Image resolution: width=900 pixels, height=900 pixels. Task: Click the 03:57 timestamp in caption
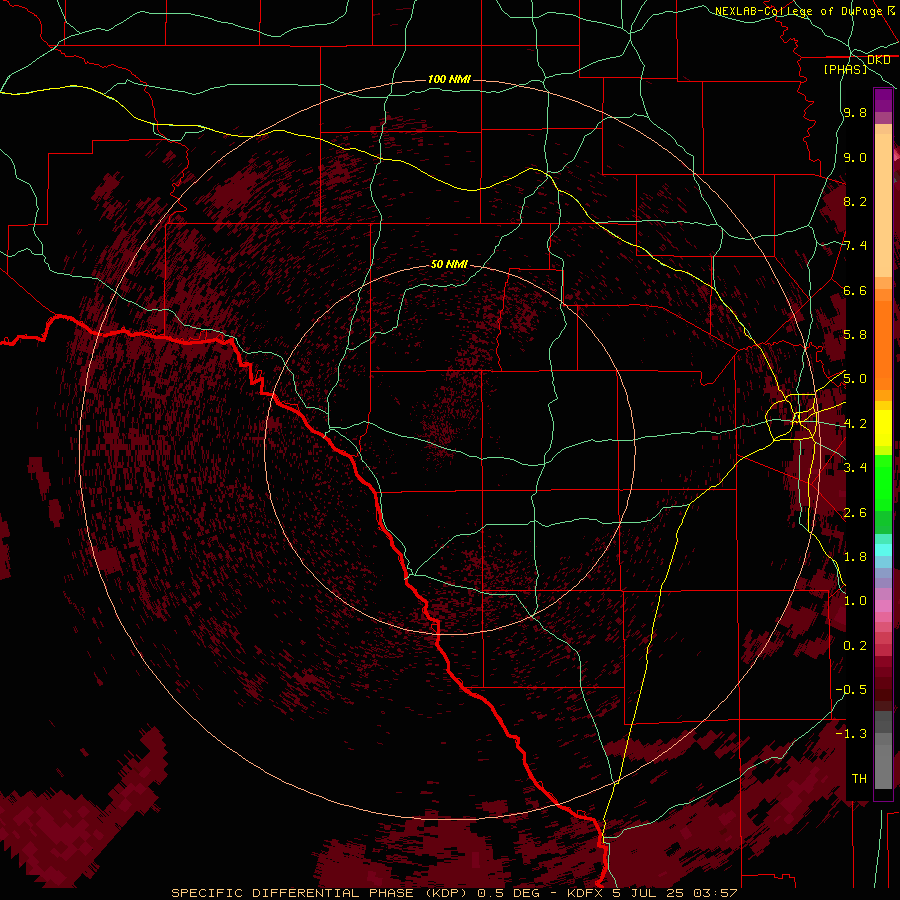click(715, 893)
